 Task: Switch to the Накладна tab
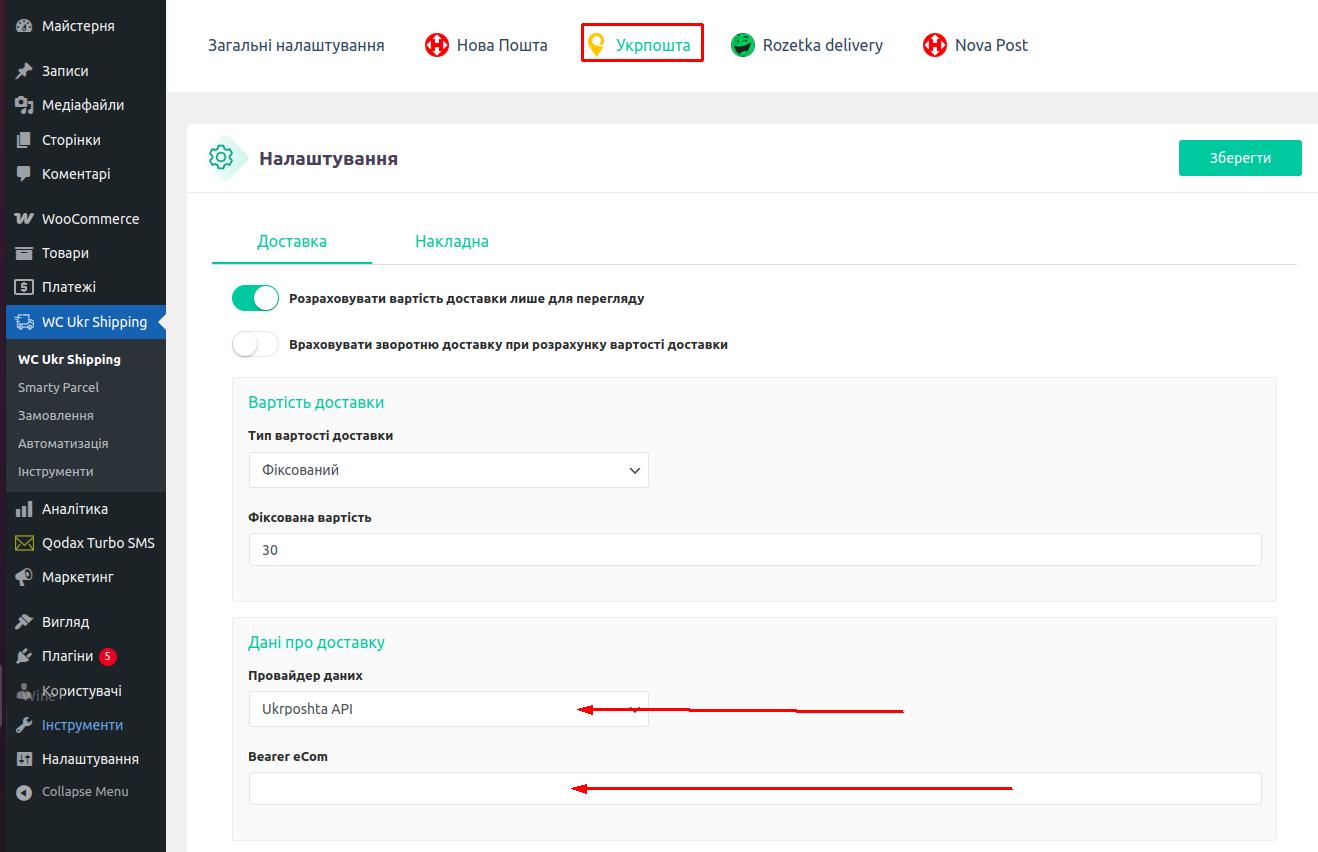(x=452, y=241)
